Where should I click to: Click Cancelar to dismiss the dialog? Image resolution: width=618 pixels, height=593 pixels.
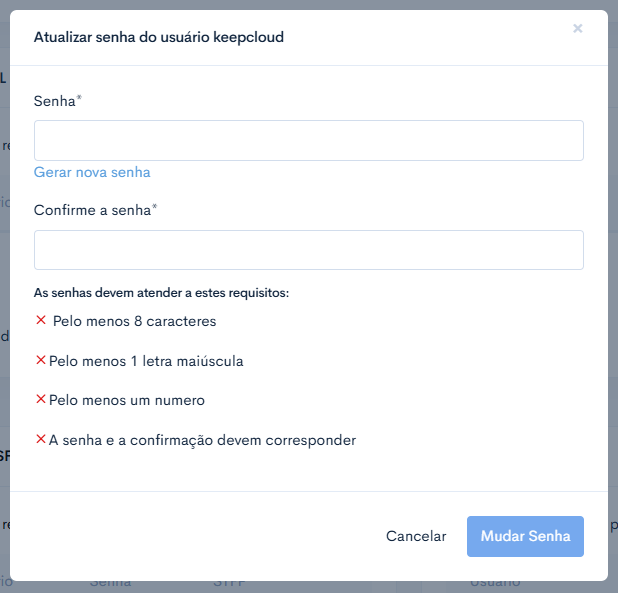point(416,536)
